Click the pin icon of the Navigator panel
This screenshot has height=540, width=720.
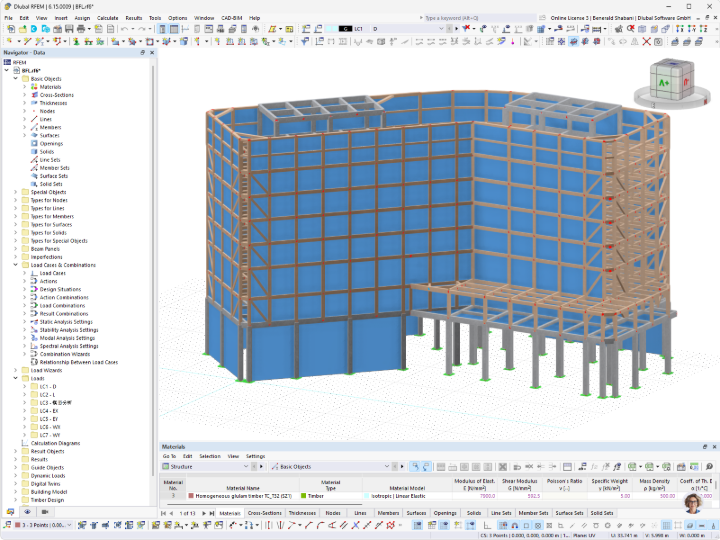tap(142, 53)
